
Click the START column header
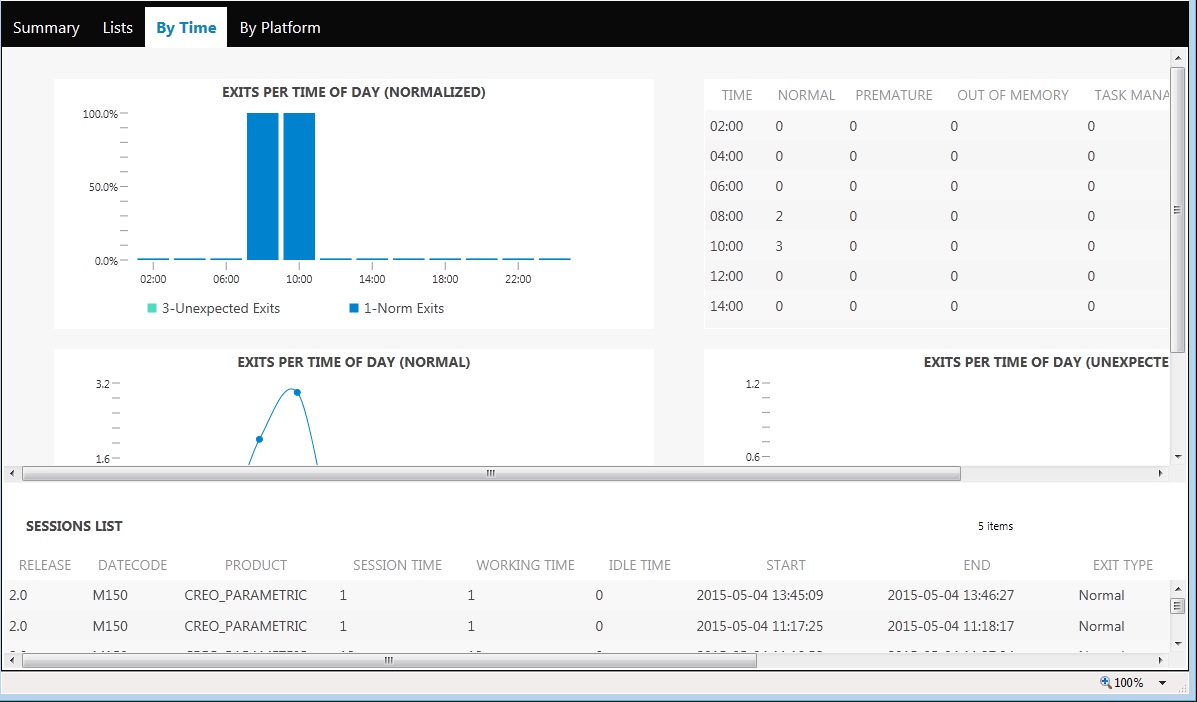786,565
